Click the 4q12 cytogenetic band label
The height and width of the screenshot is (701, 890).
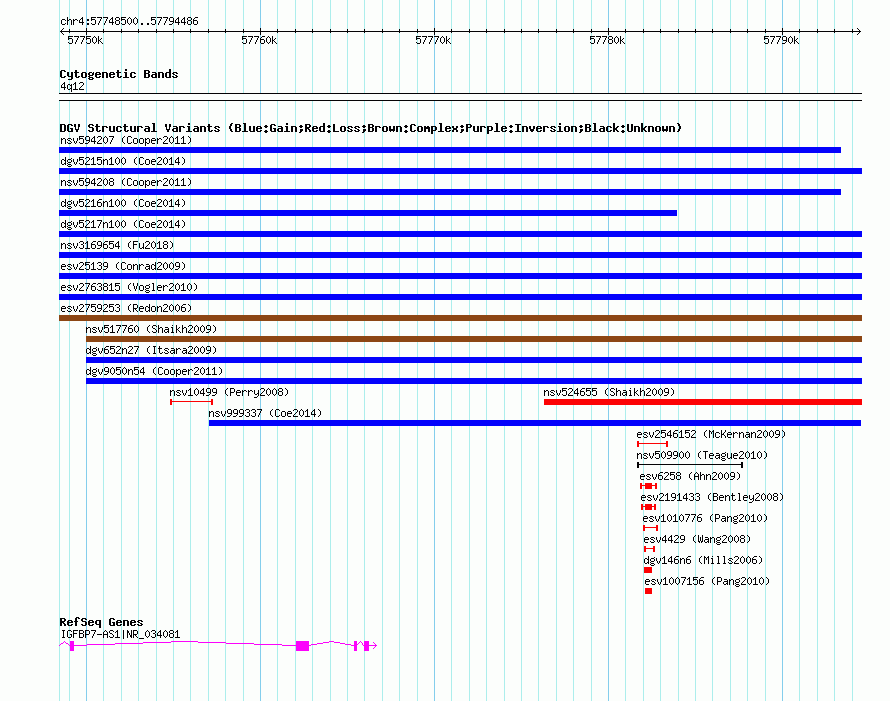point(72,86)
